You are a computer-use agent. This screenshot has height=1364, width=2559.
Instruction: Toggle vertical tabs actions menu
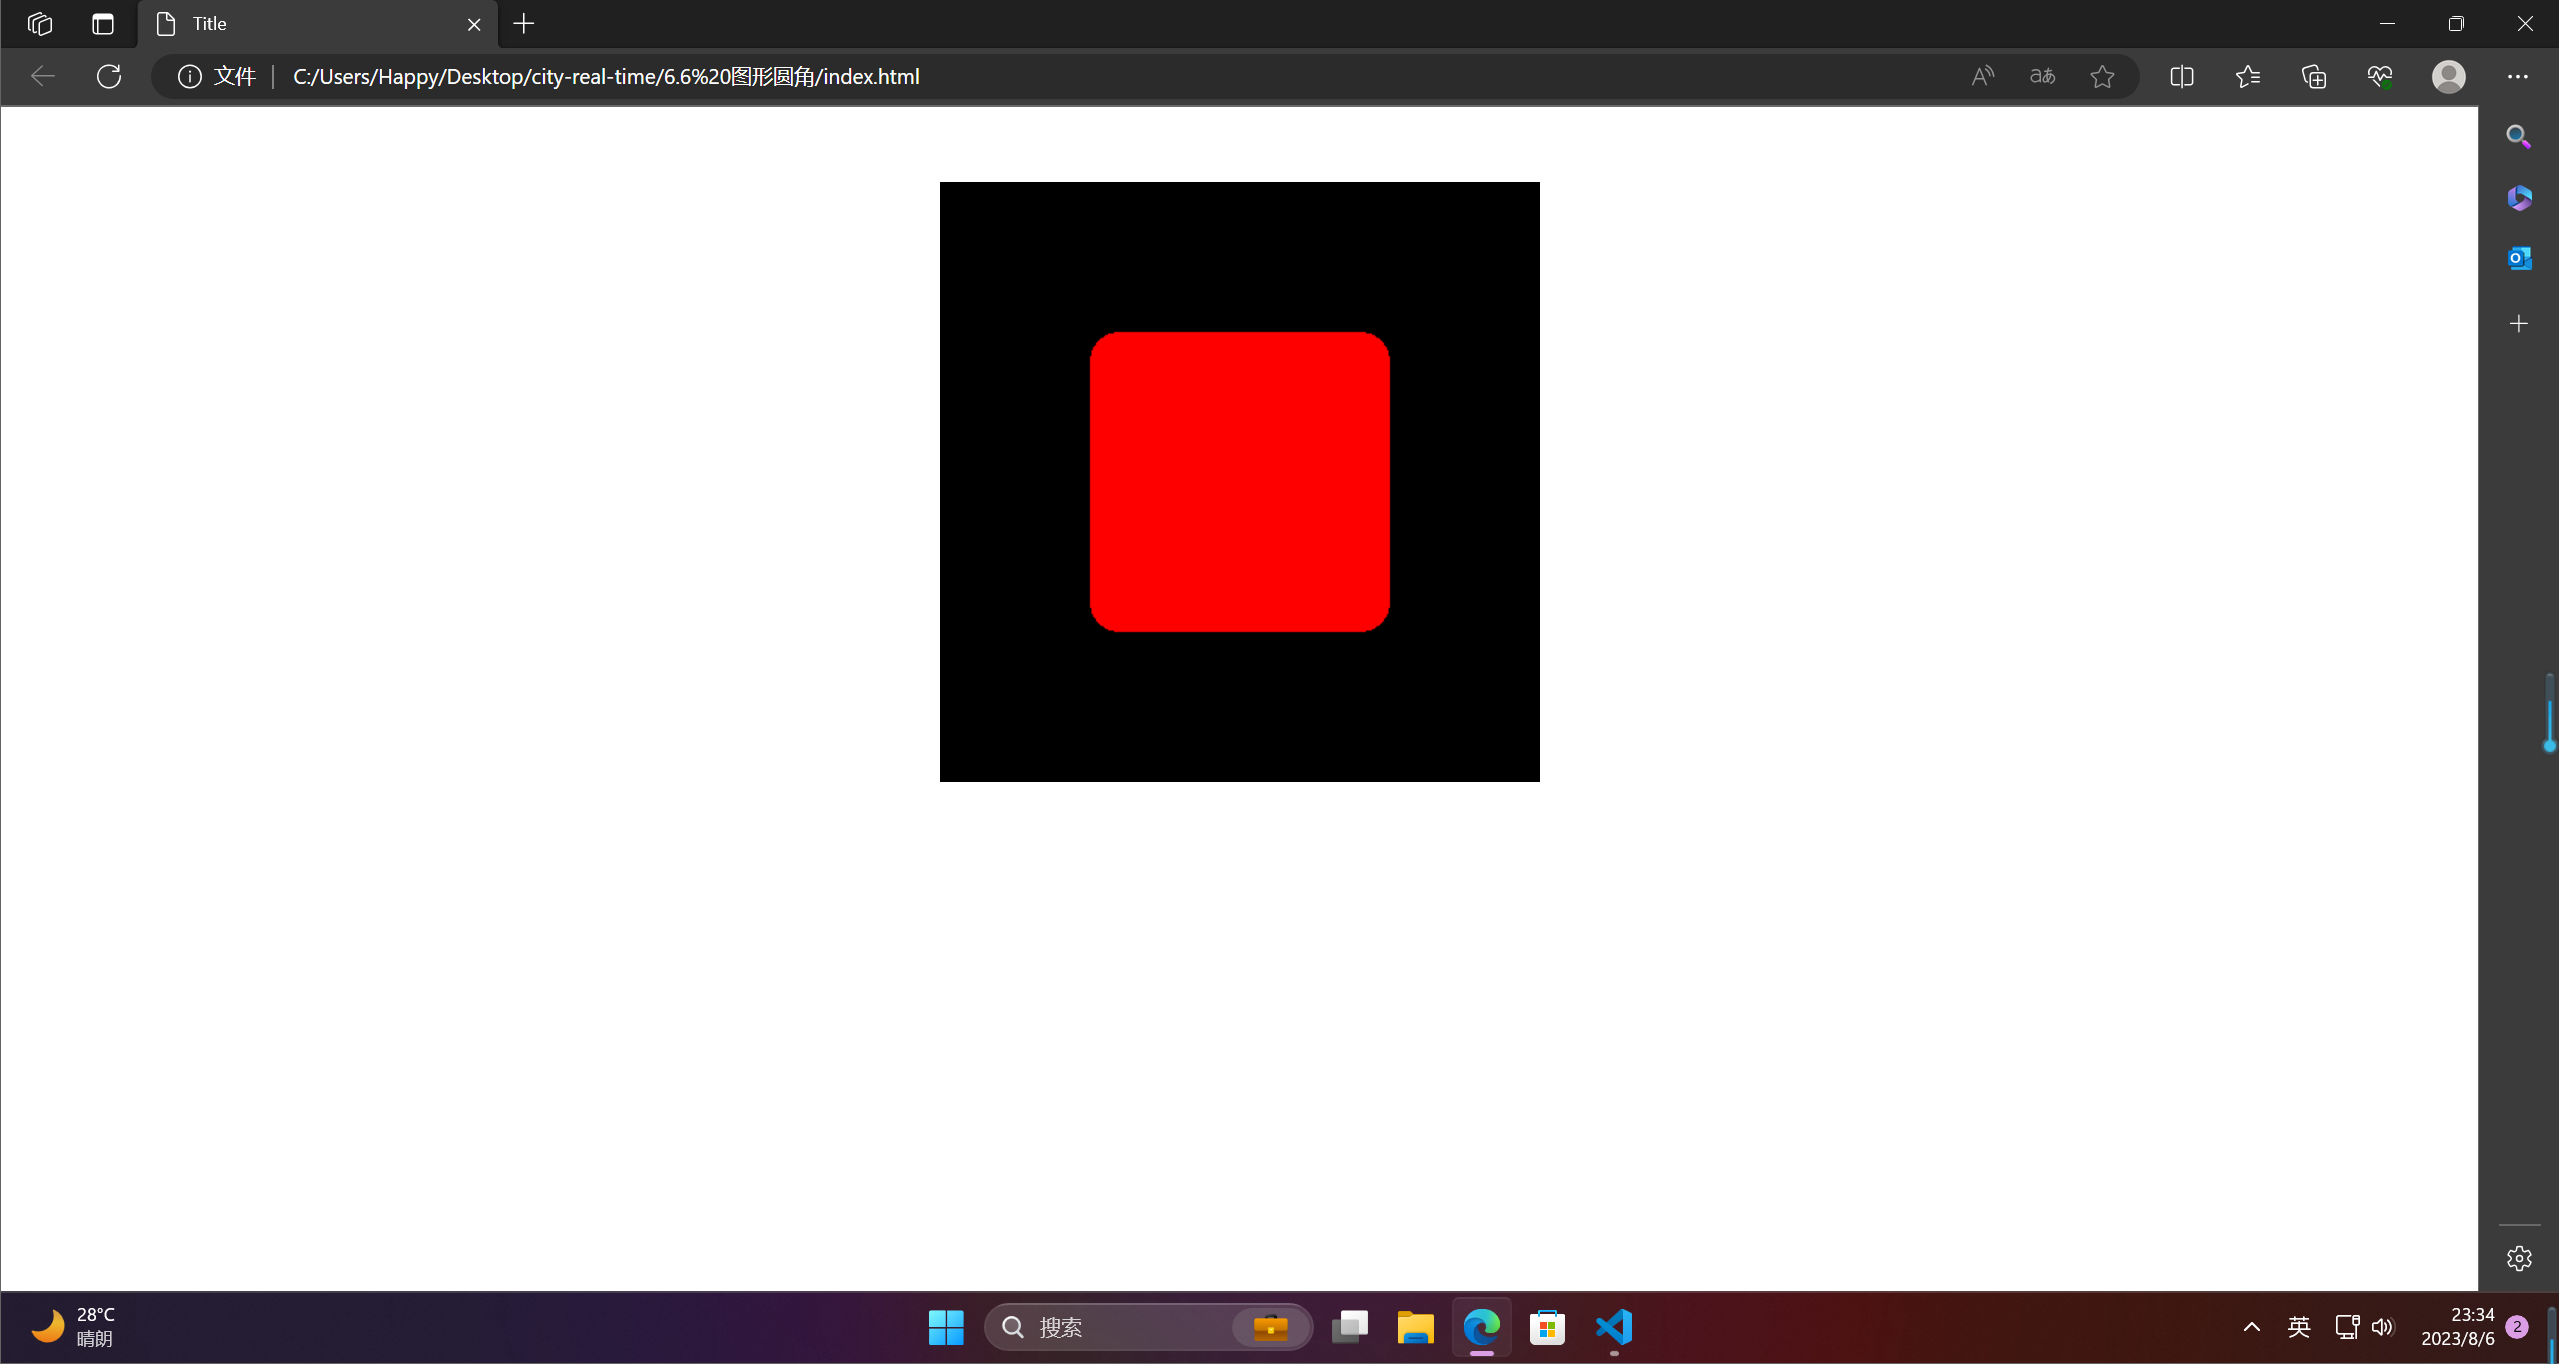pyautogui.click(x=103, y=24)
